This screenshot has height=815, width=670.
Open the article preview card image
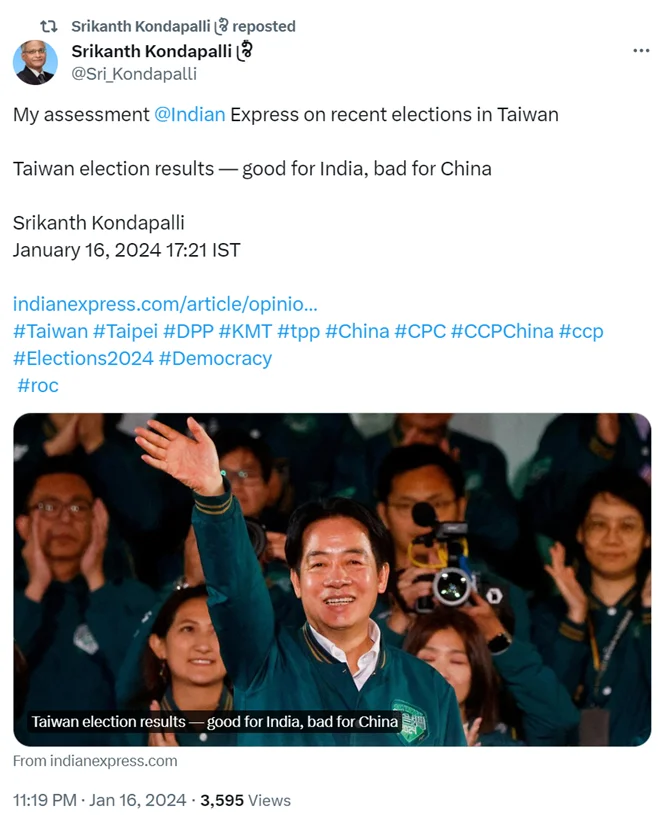[332, 580]
